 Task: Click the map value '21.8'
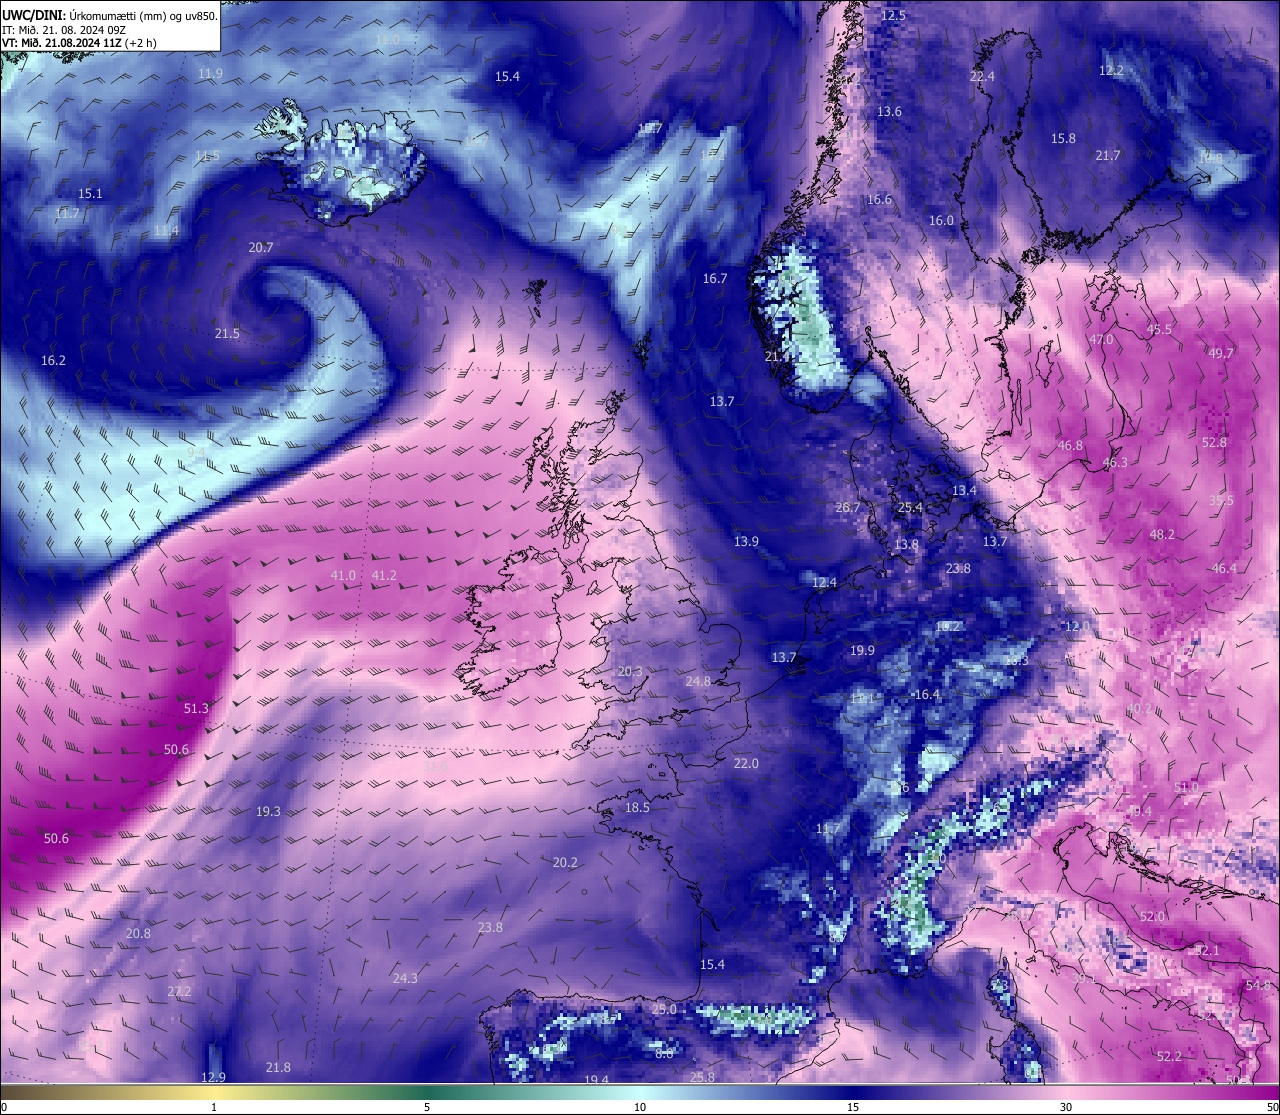[278, 1068]
